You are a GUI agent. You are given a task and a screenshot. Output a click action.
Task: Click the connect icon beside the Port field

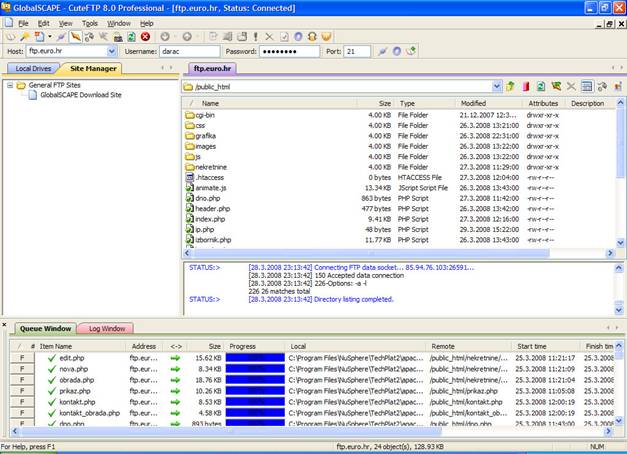[381, 51]
